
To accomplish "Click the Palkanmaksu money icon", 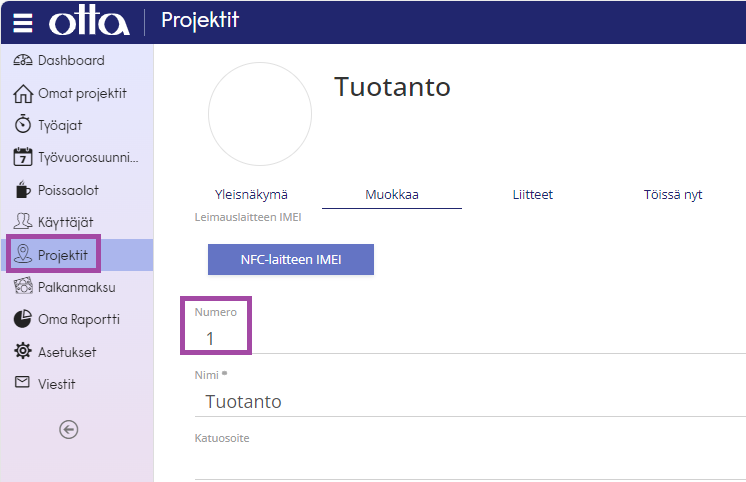I will tap(23, 286).
